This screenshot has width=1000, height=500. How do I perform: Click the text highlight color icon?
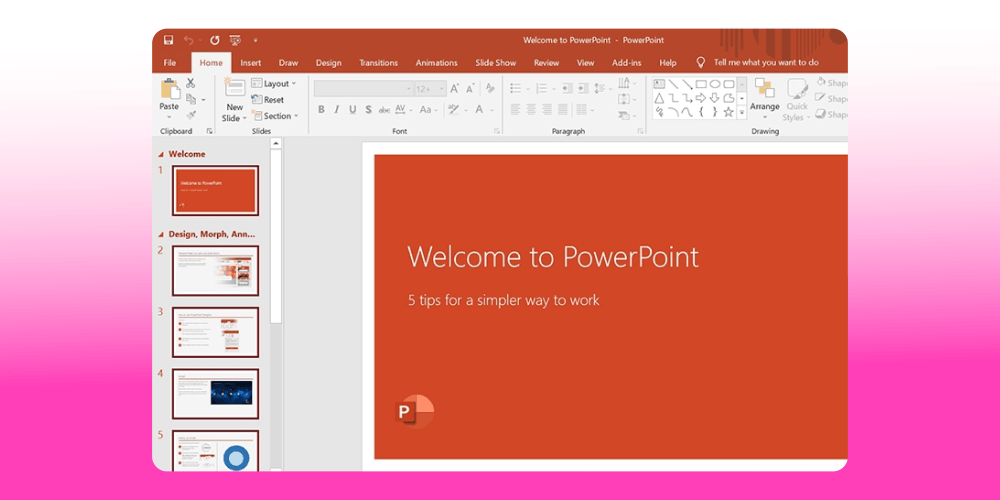453,110
